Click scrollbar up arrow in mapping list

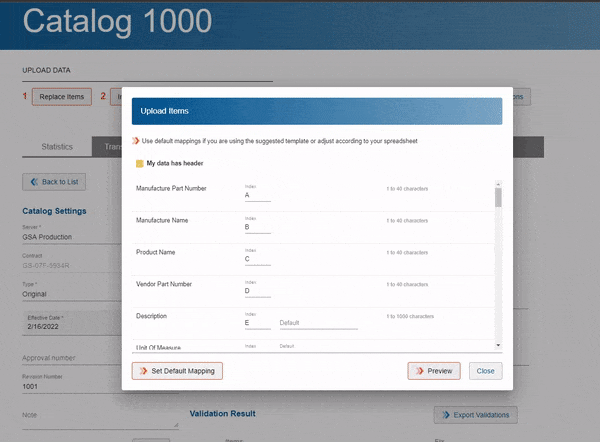498,184
